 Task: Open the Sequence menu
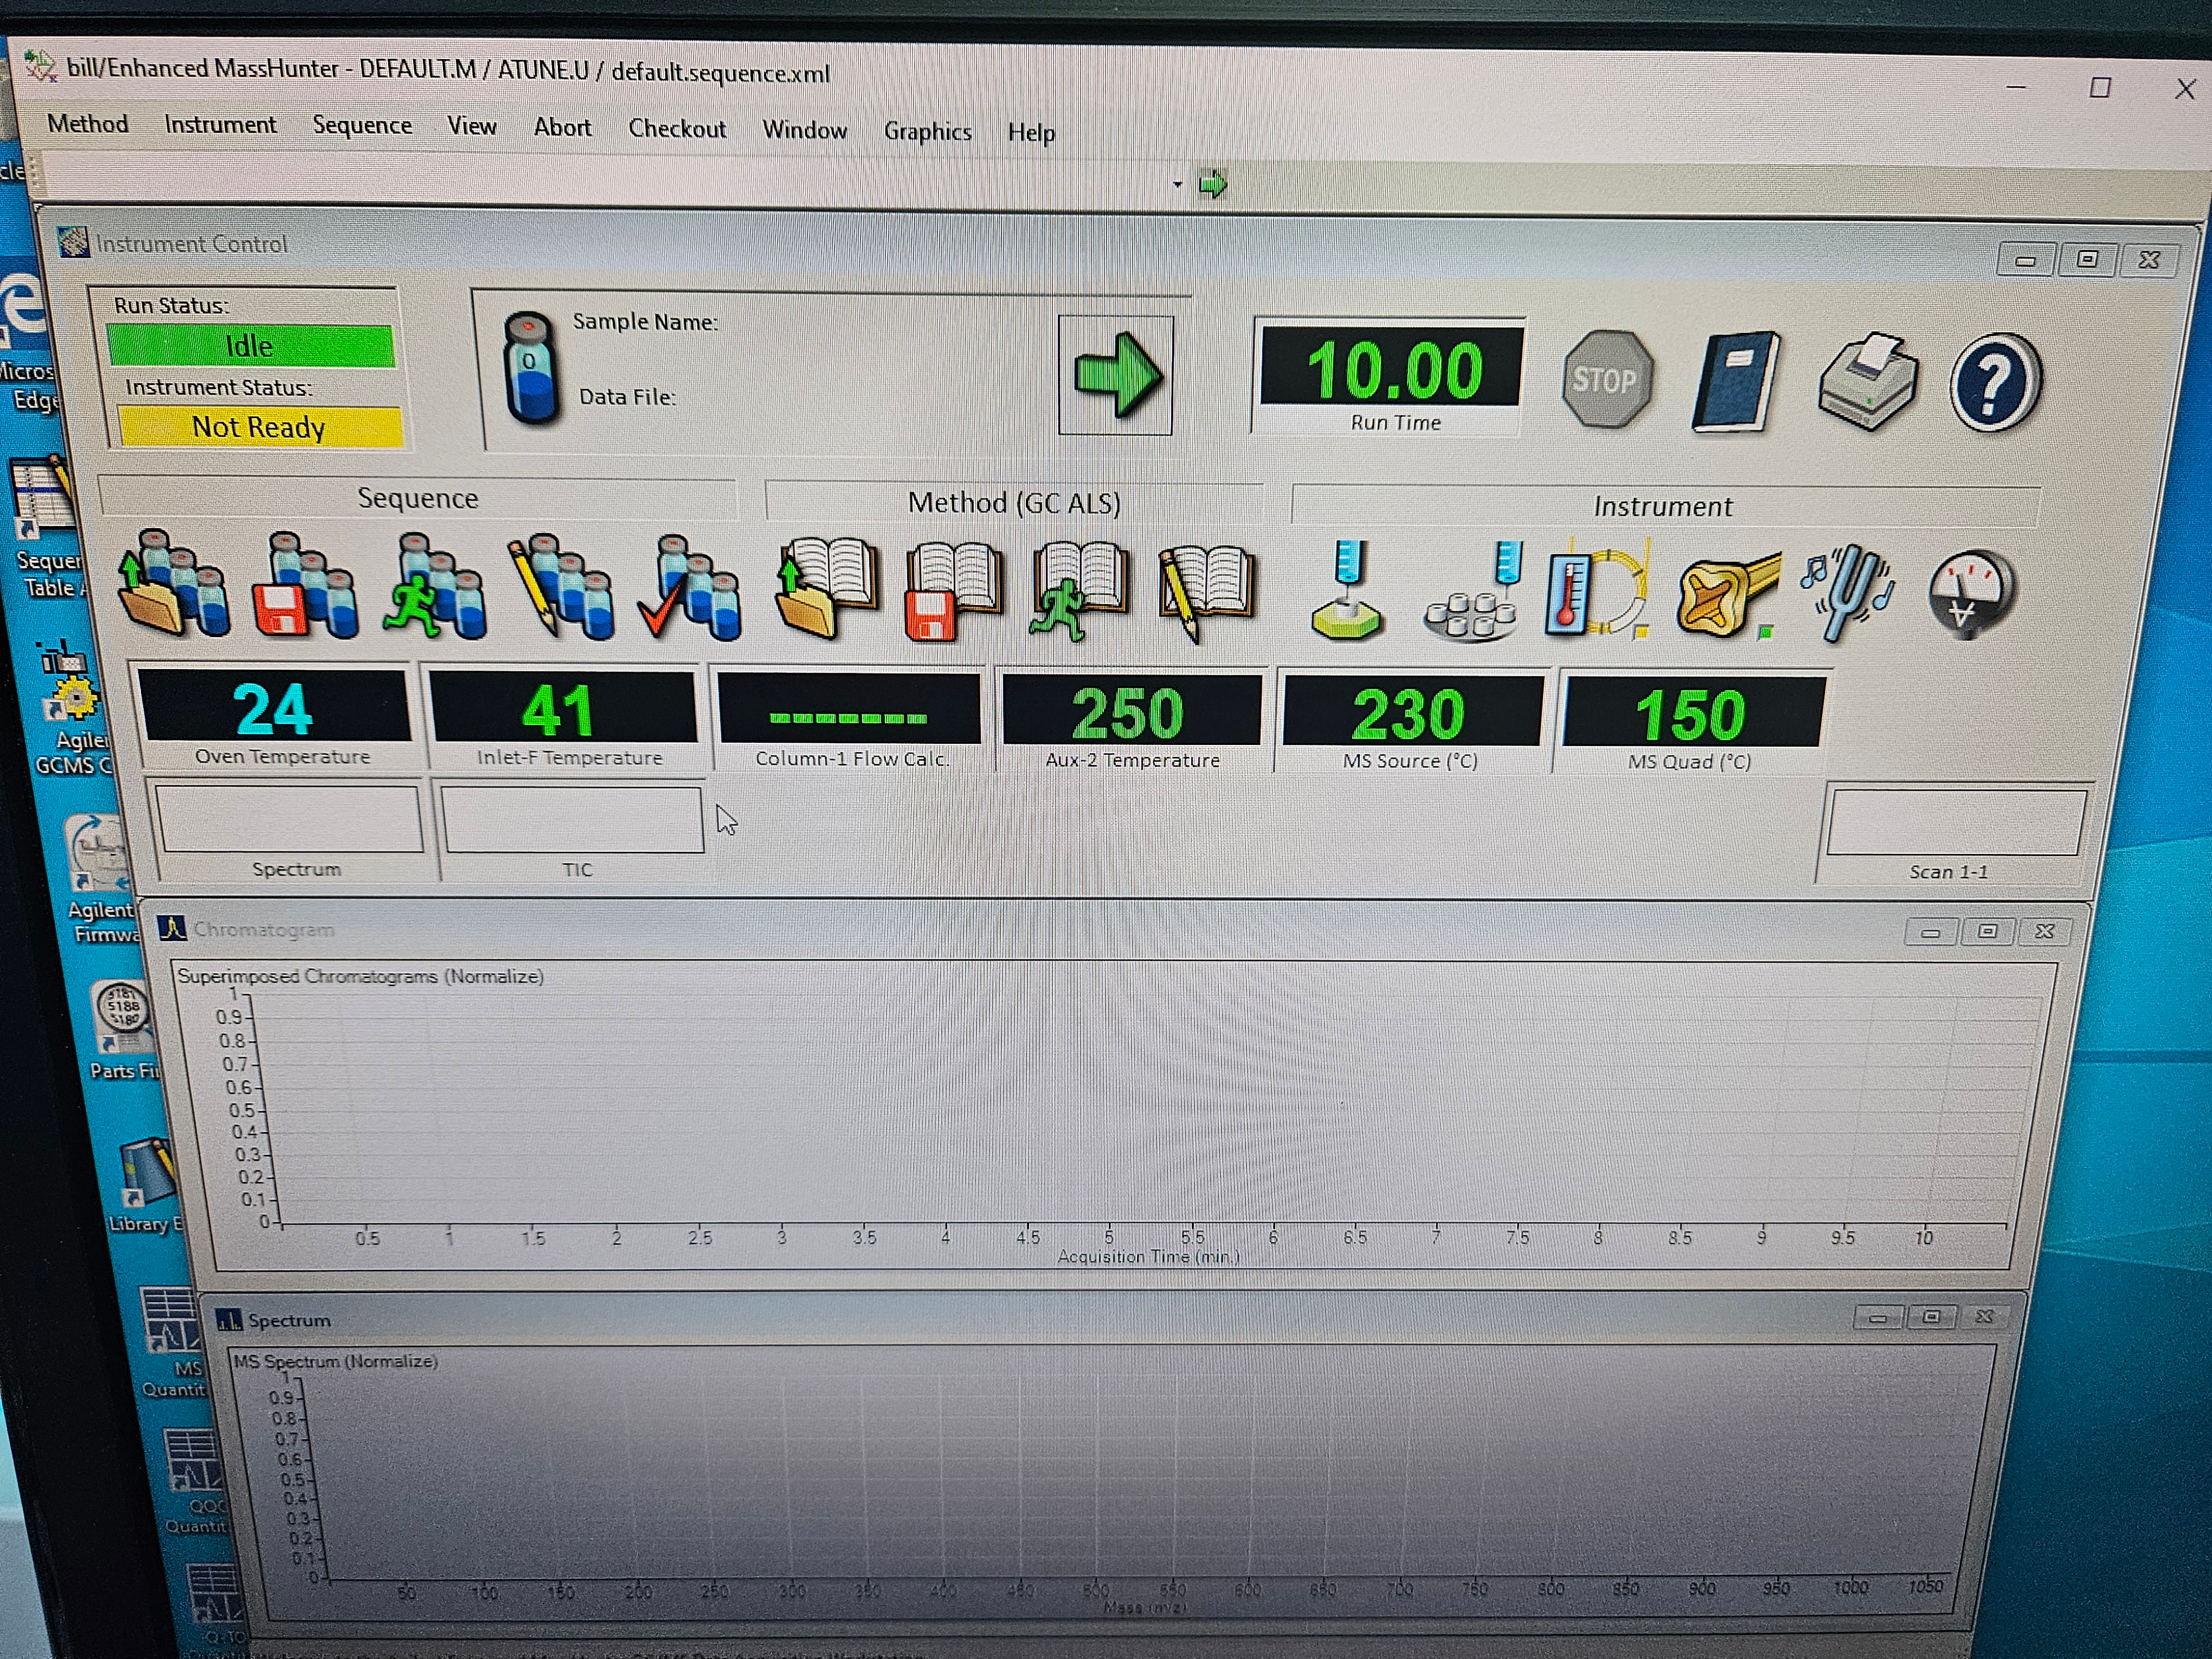[x=362, y=125]
